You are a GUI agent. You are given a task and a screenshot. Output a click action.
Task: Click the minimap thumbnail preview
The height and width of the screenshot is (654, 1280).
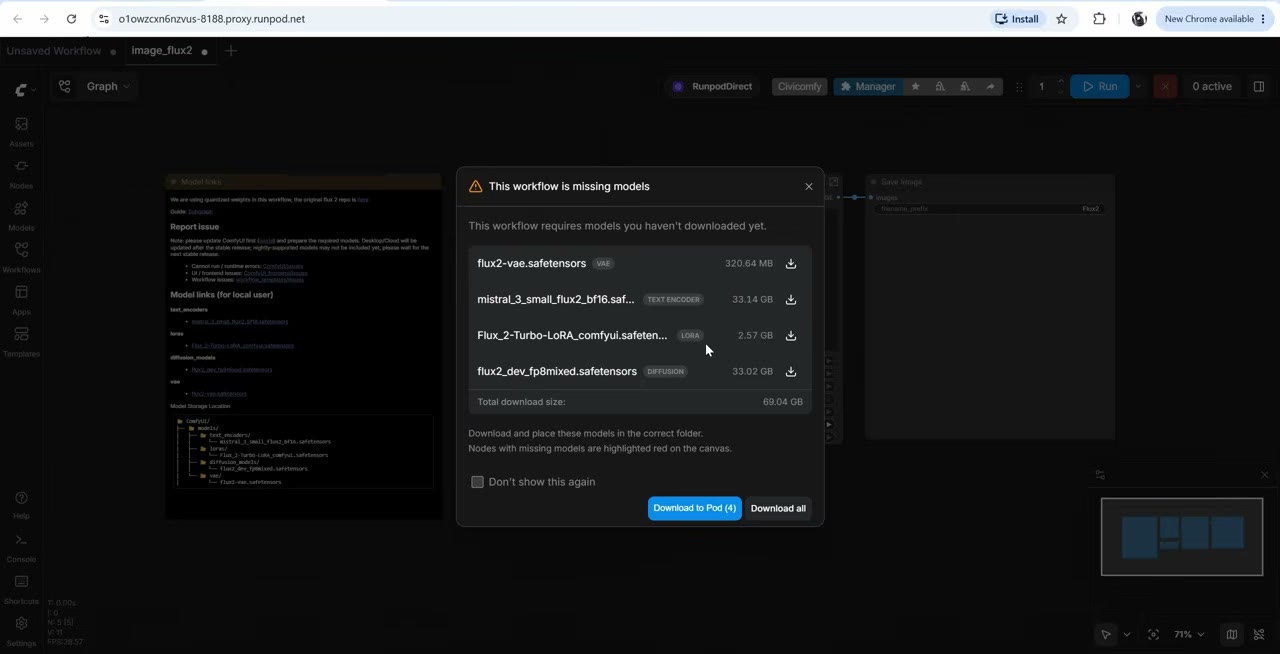tap(1182, 537)
